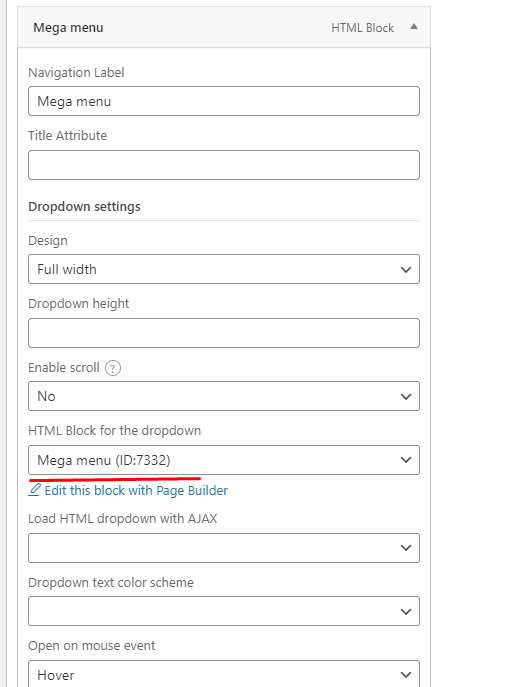This screenshot has width=522, height=687.
Task: Open the Dropdown text color scheme select
Action: point(224,611)
